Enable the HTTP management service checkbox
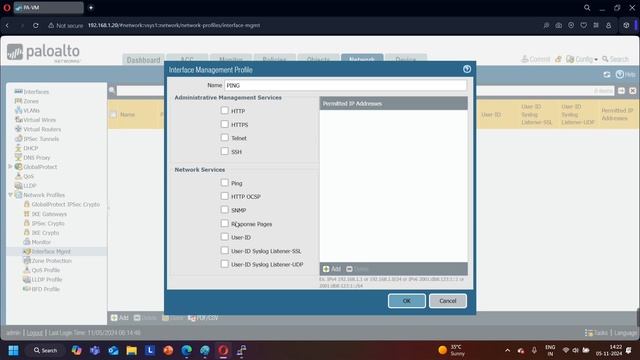Screen dimensions: 640x360 [x=224, y=110]
